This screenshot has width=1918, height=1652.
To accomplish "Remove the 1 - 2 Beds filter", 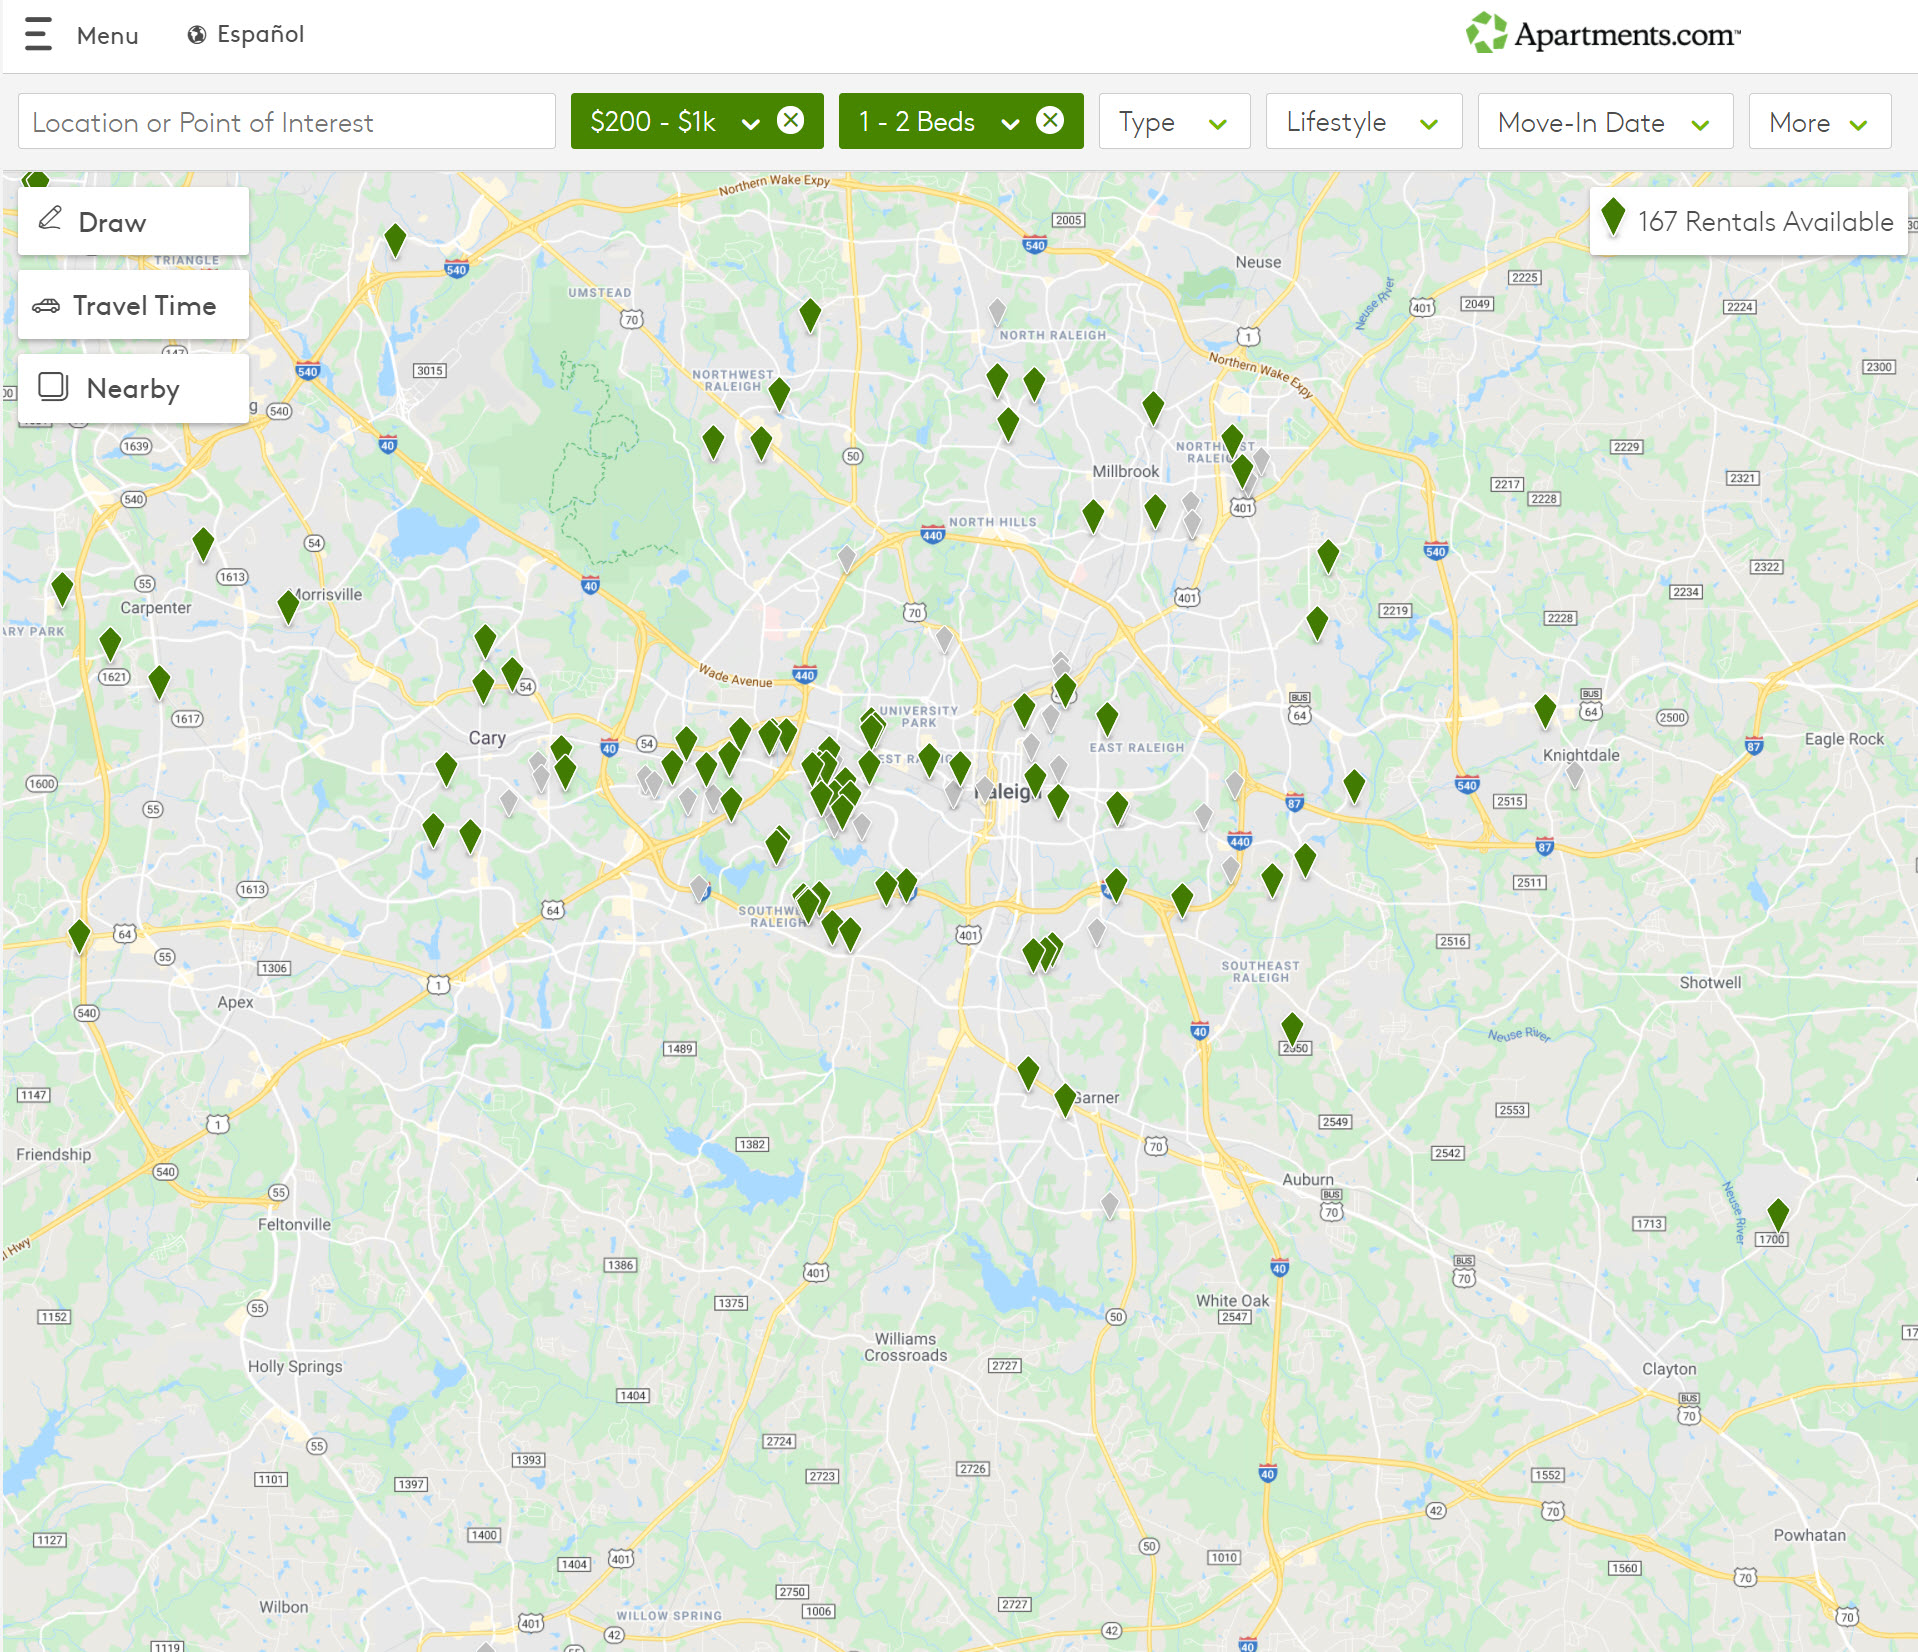I will (x=1049, y=121).
